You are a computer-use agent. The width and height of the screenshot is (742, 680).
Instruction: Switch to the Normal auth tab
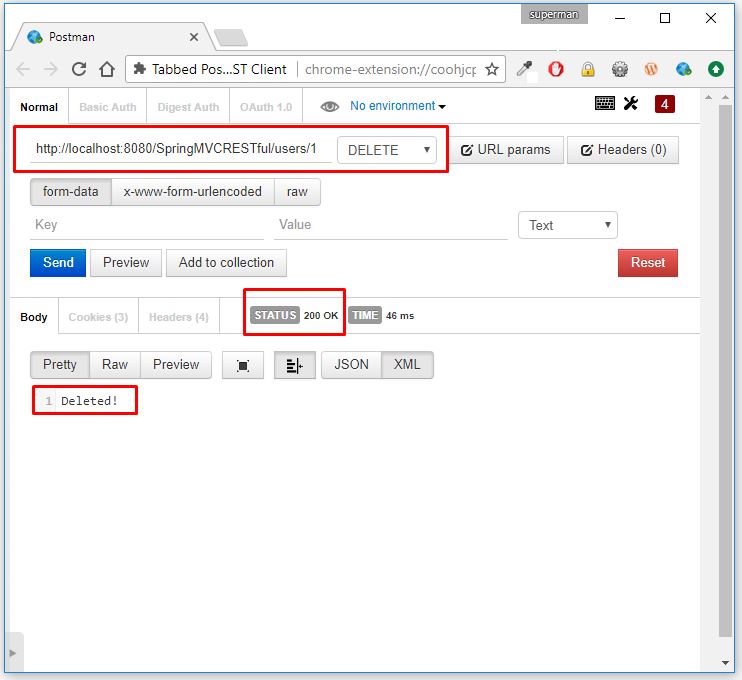tap(39, 107)
